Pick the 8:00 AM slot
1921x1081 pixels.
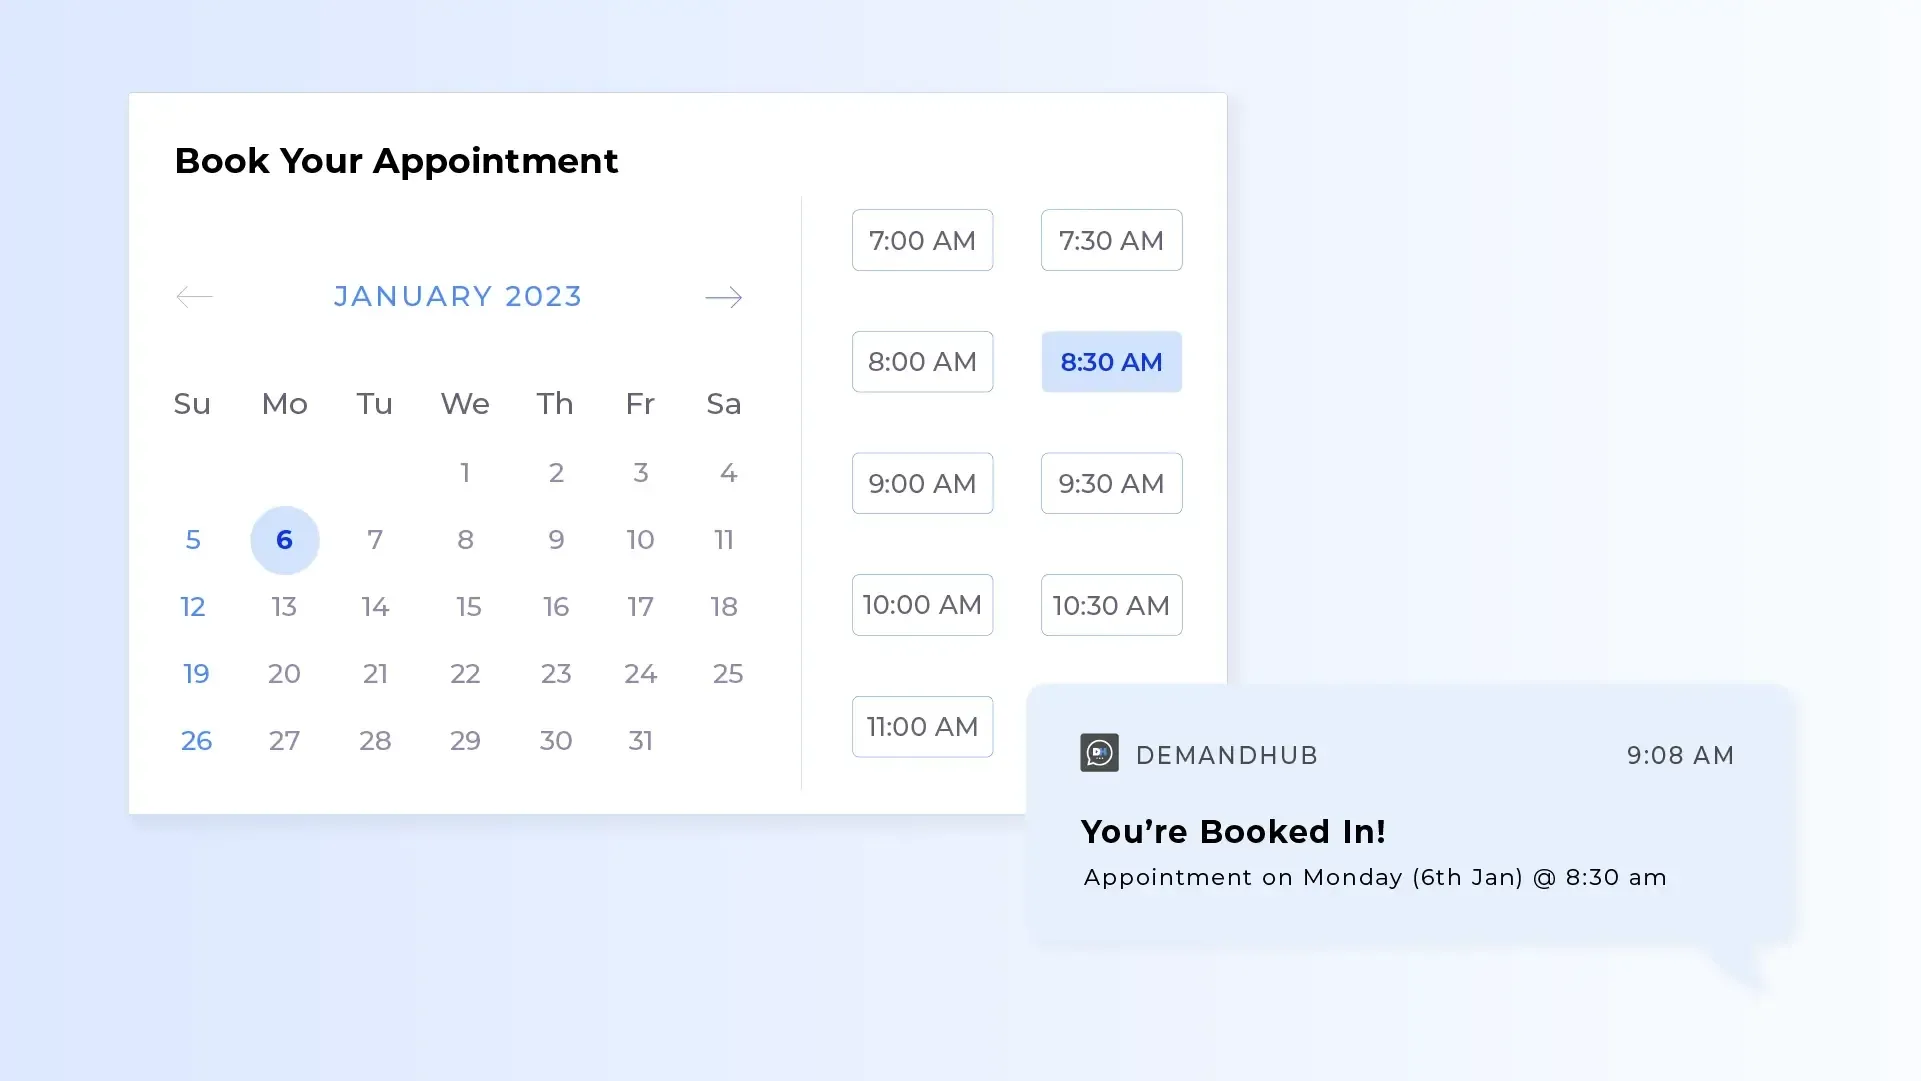922,362
